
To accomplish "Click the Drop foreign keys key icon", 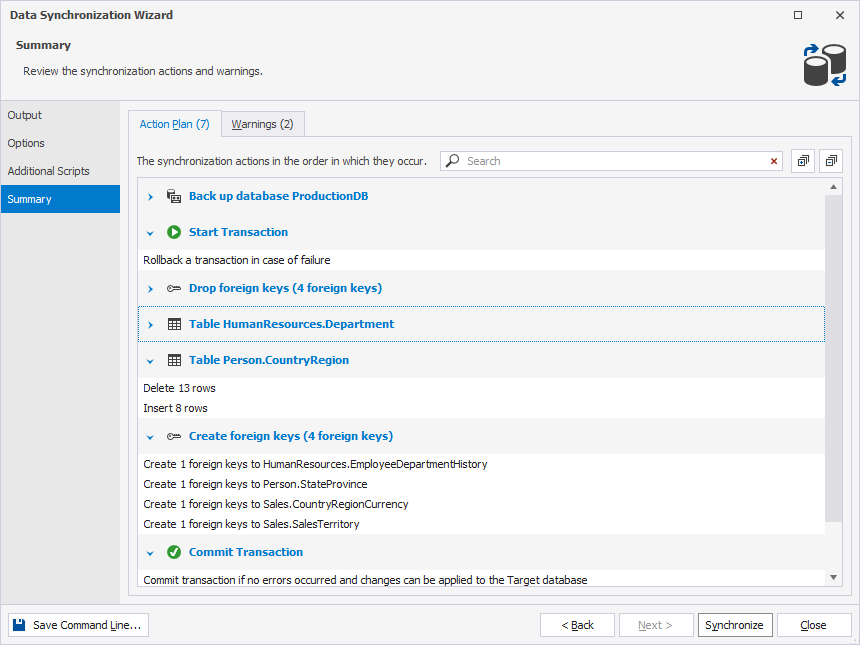I will (x=174, y=288).
